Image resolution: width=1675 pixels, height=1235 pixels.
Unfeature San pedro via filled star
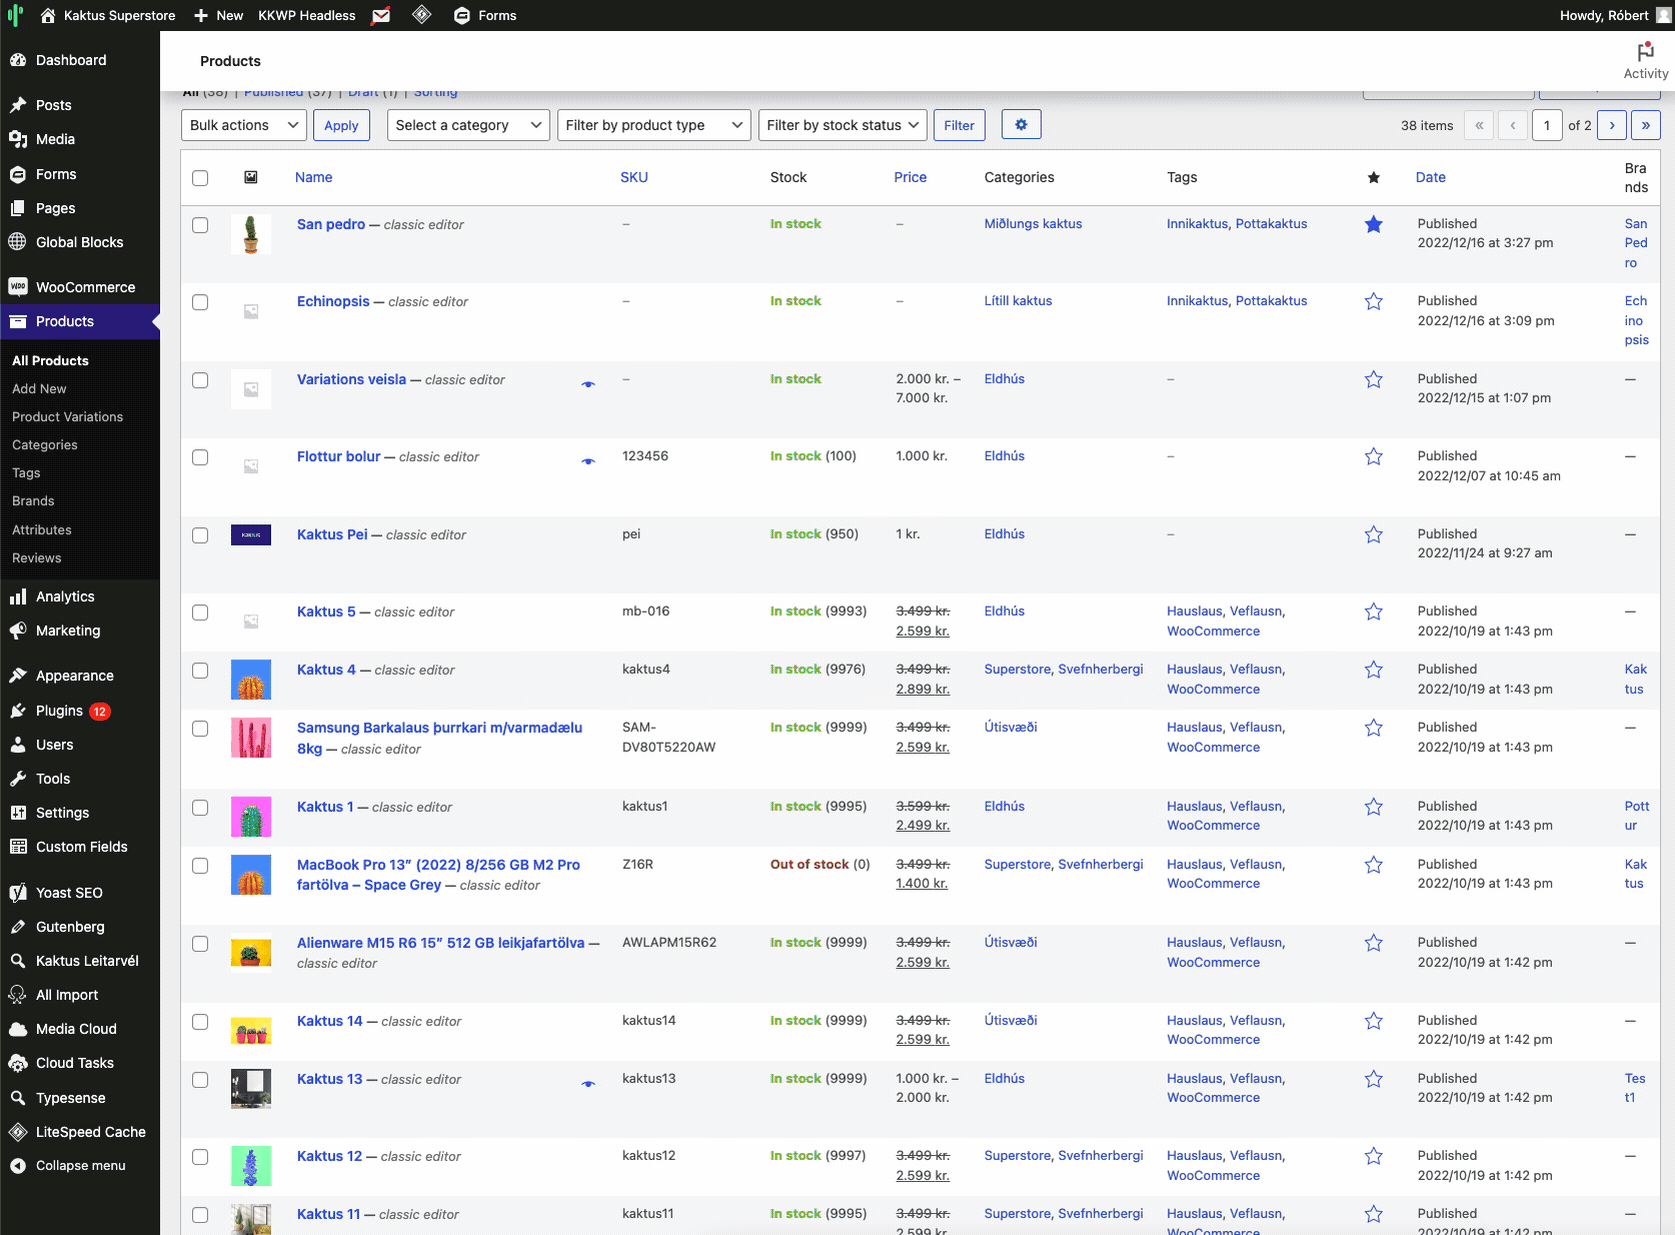1373,225
